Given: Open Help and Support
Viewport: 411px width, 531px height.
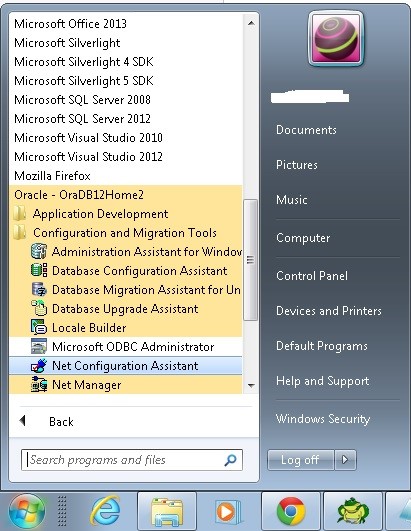Looking at the screenshot, I should 322,381.
